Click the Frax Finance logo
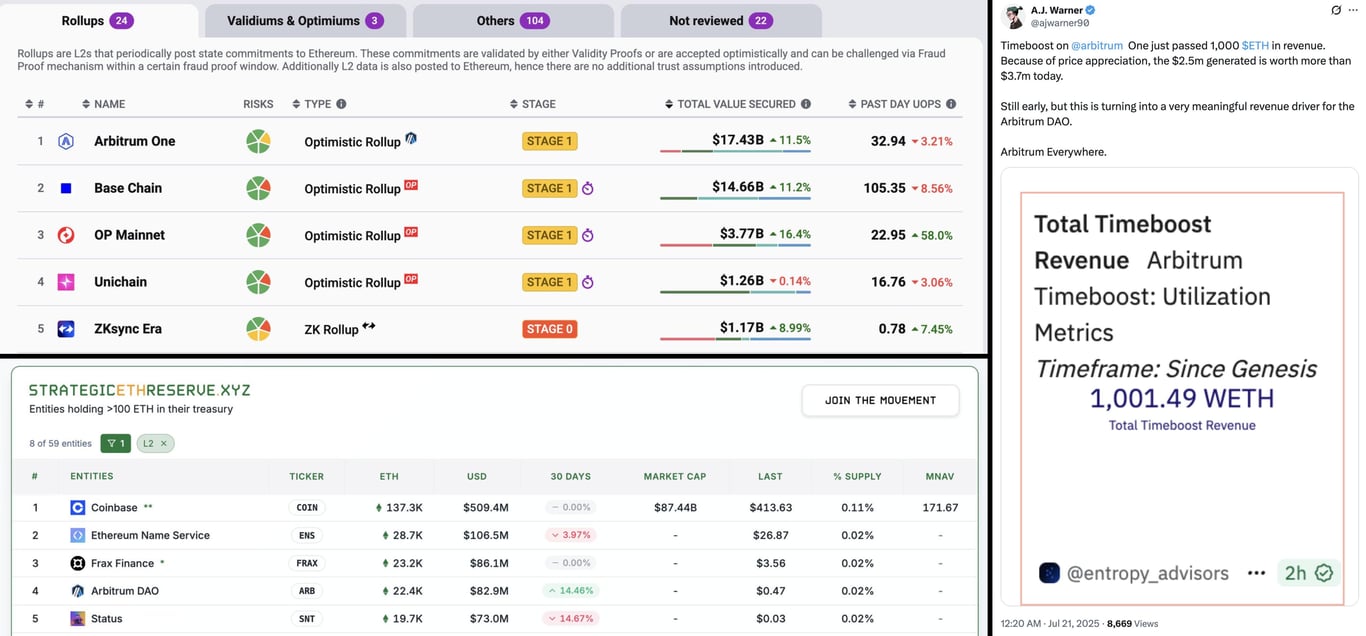 click(78, 563)
